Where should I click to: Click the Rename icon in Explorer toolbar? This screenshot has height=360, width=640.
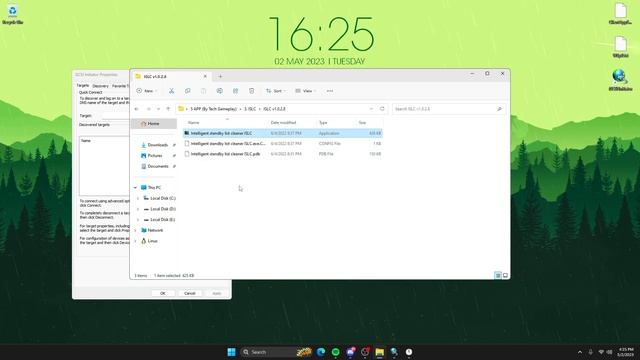coord(220,91)
